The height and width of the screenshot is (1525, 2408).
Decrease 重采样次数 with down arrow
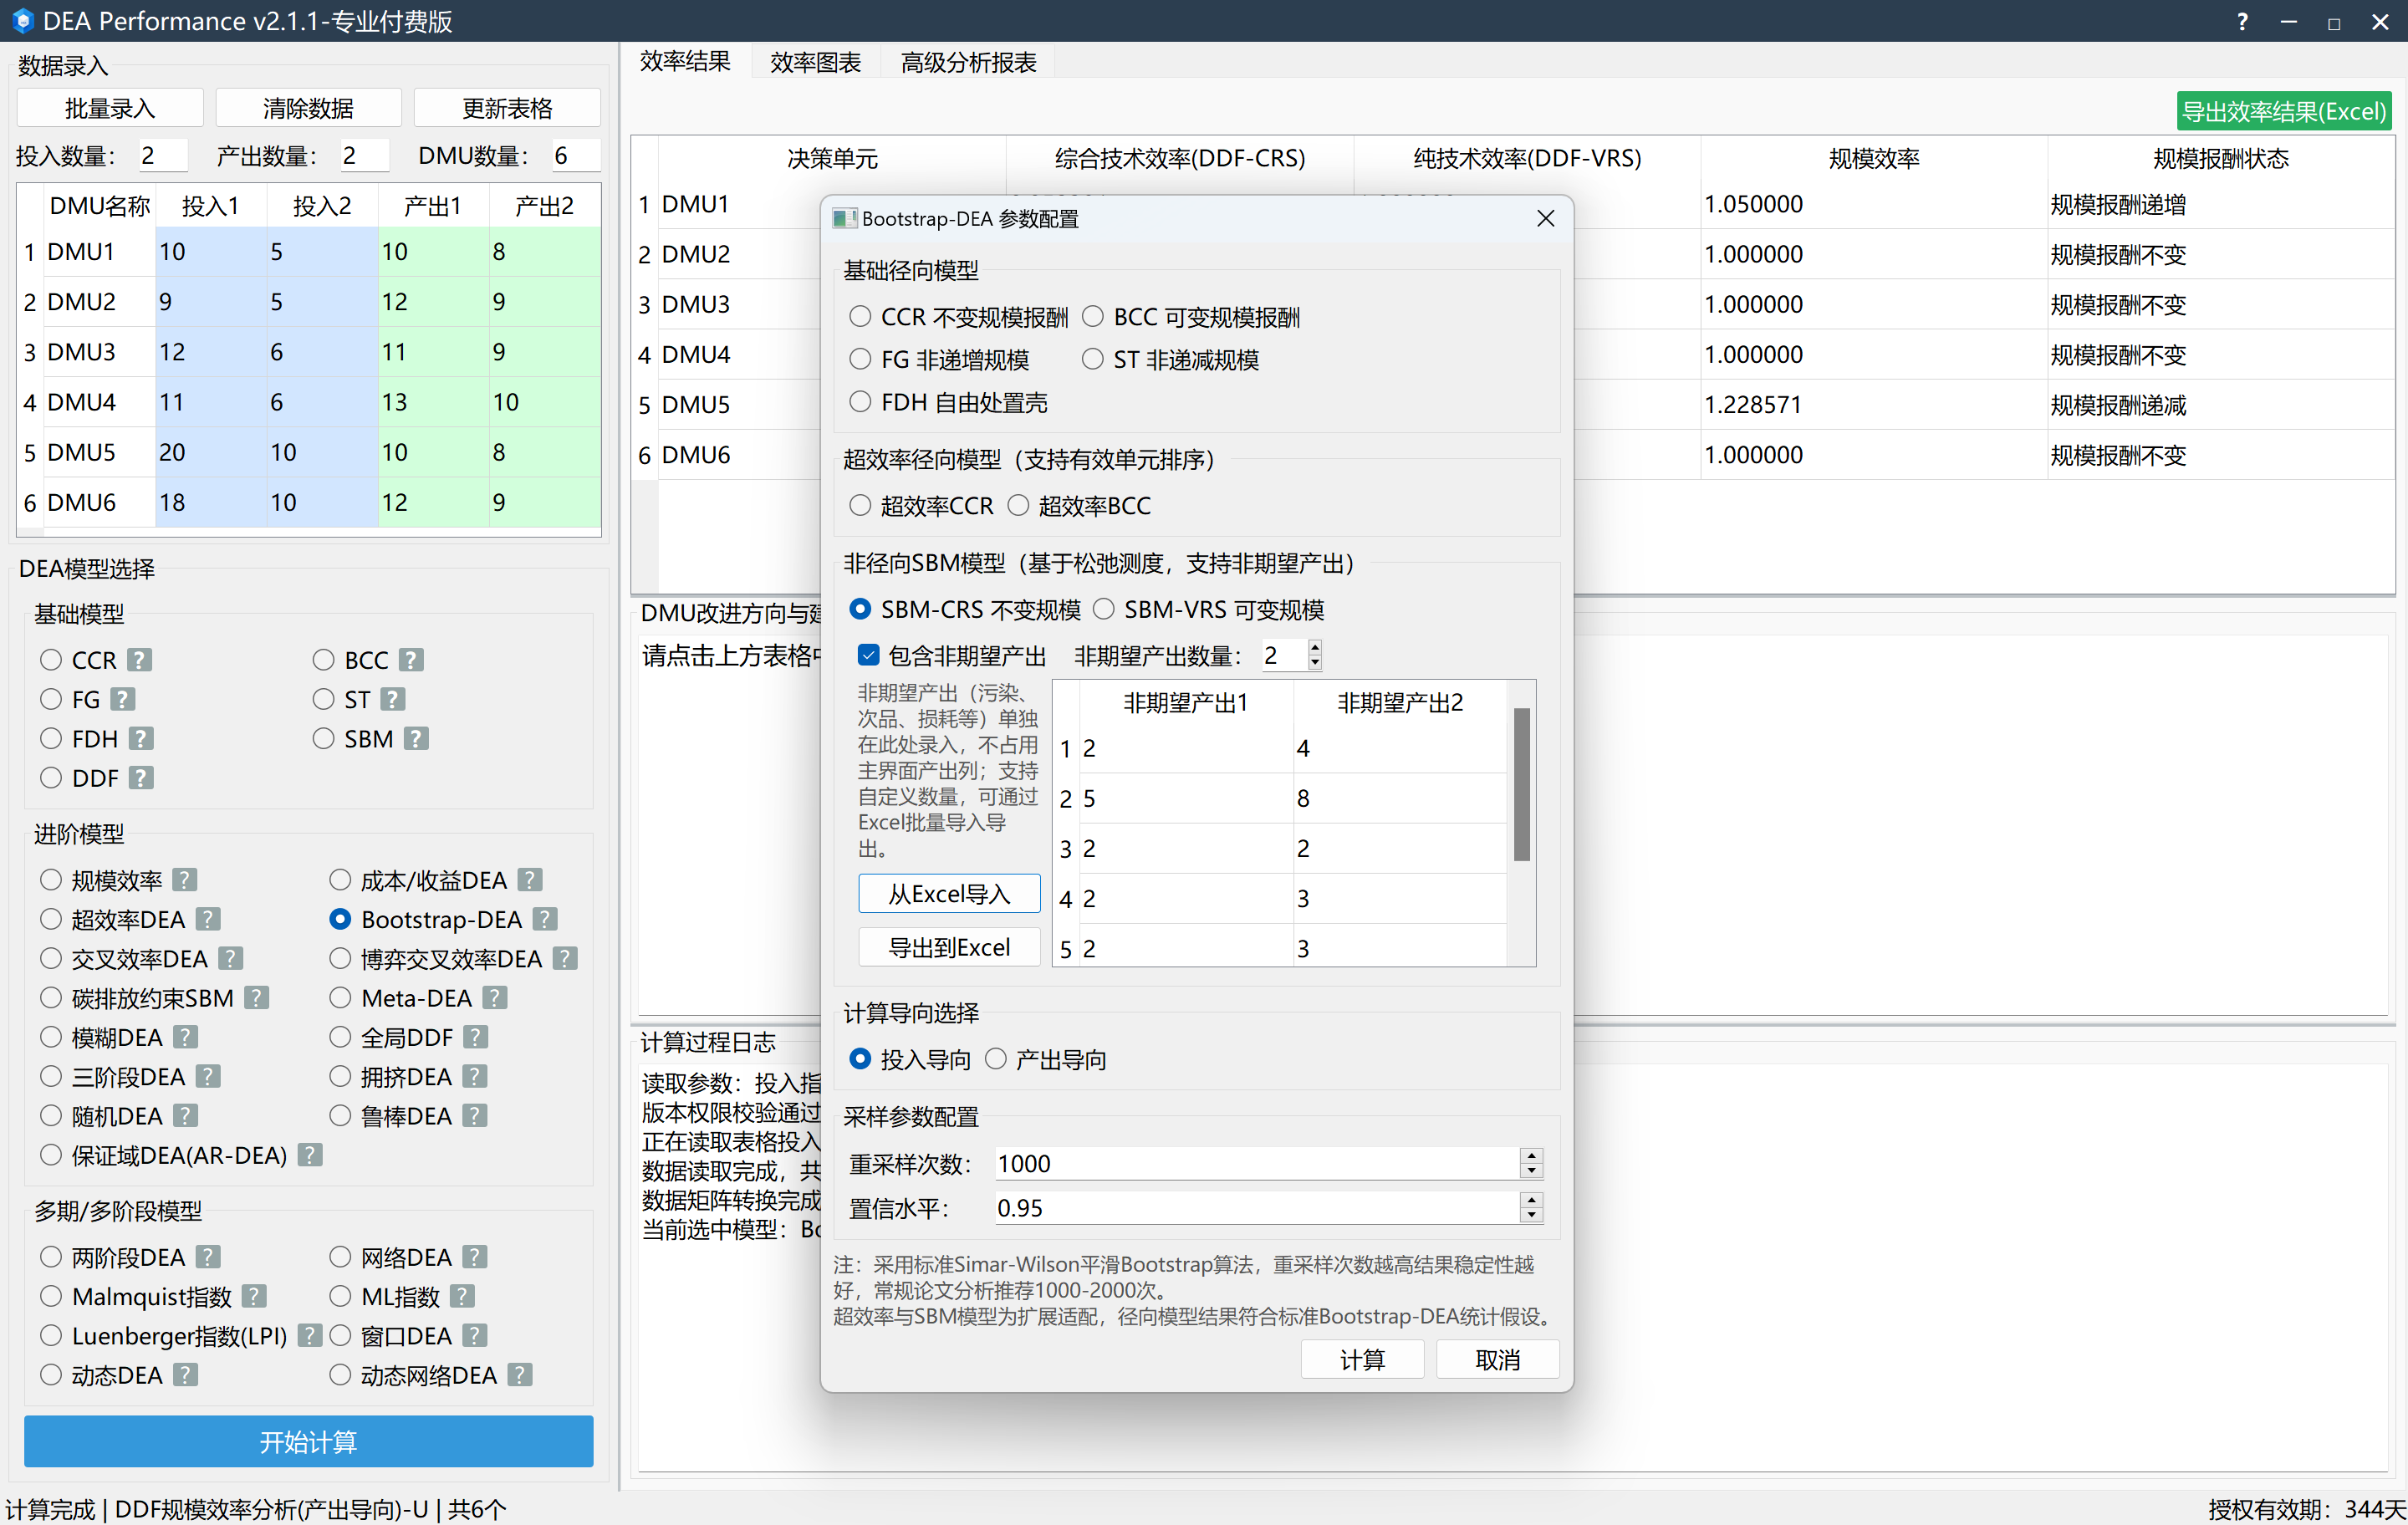[1530, 1171]
